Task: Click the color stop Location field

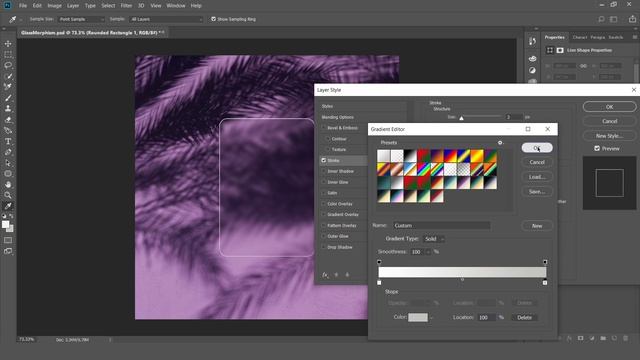Action: (x=487, y=318)
